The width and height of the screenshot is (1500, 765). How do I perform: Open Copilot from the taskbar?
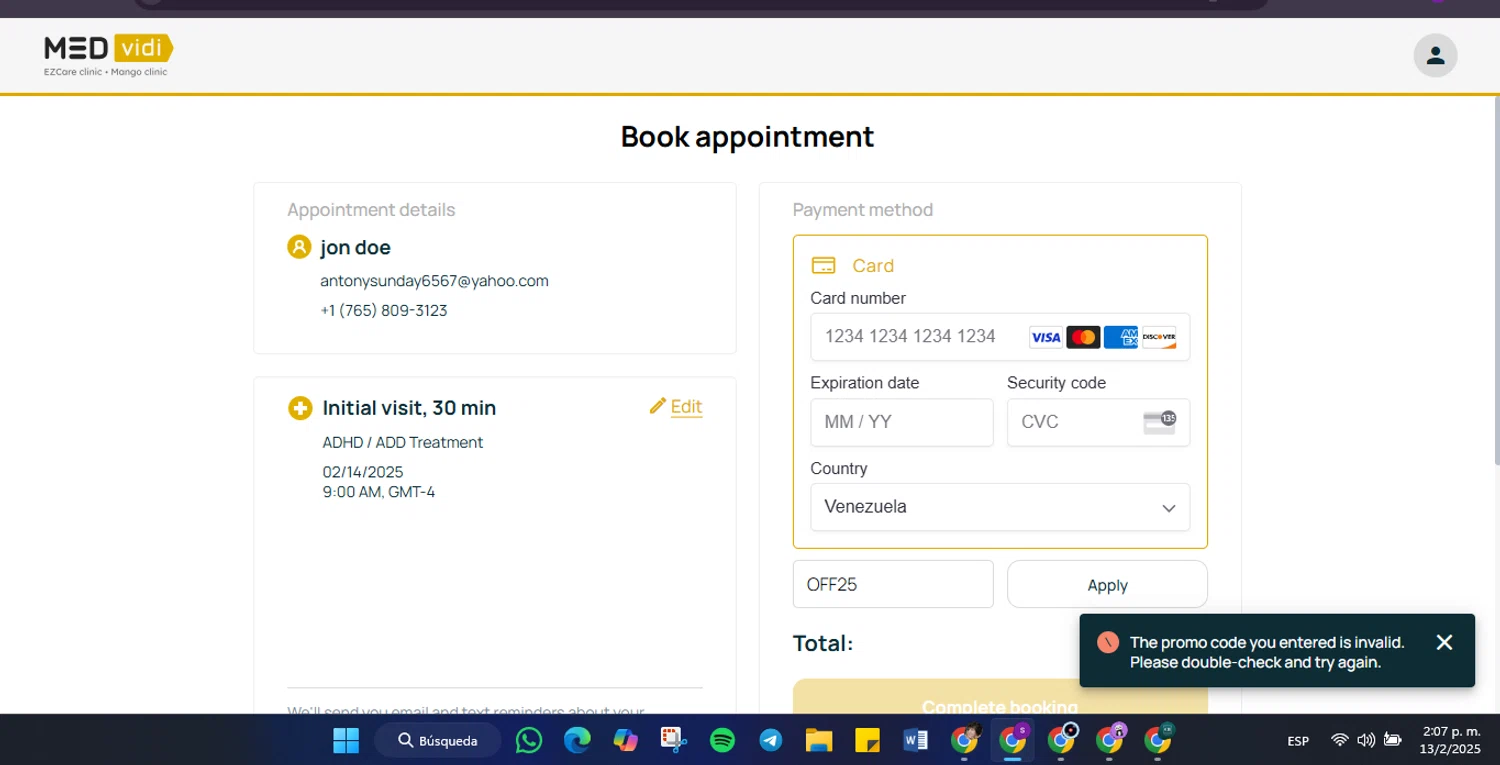click(625, 740)
